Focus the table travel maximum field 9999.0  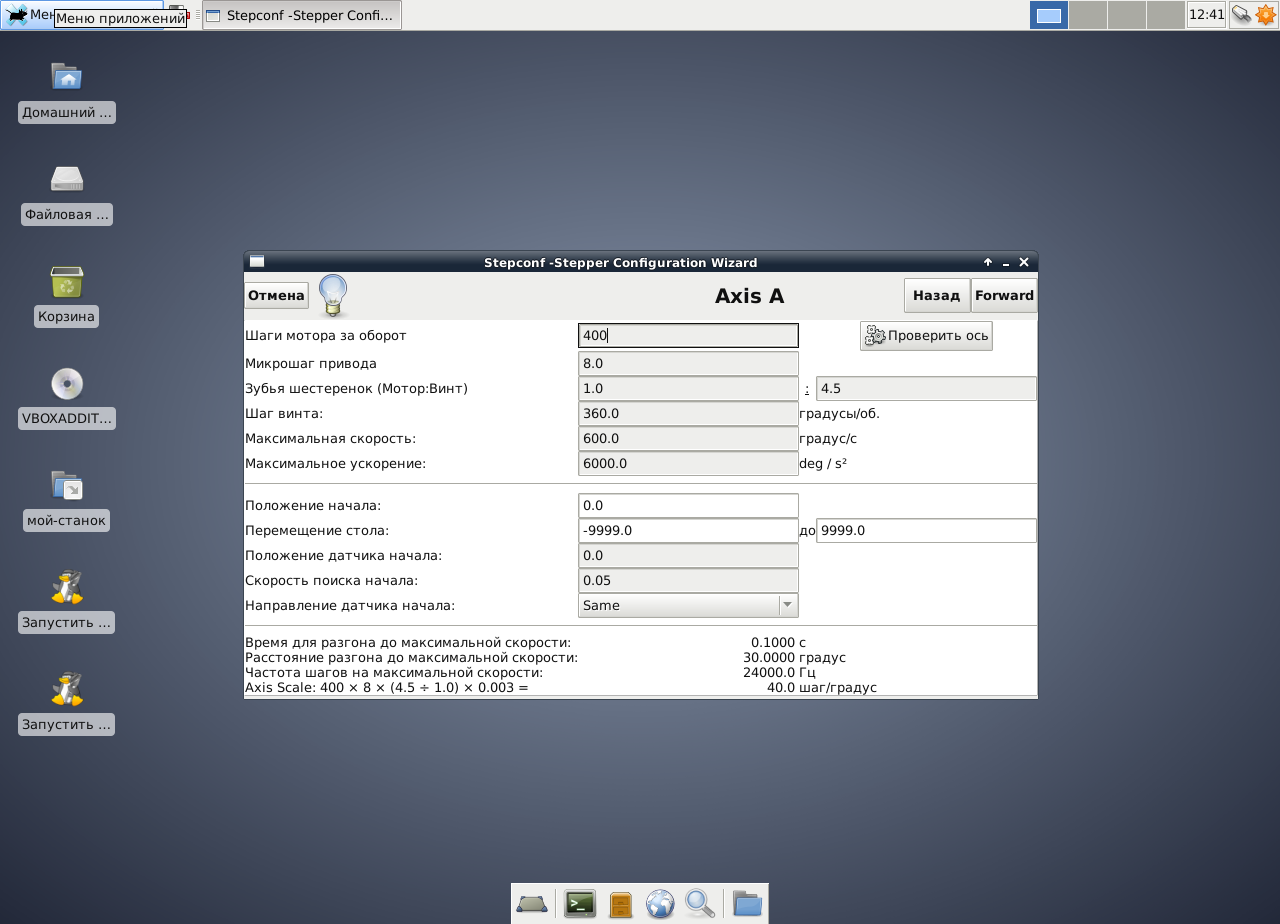[x=926, y=531]
